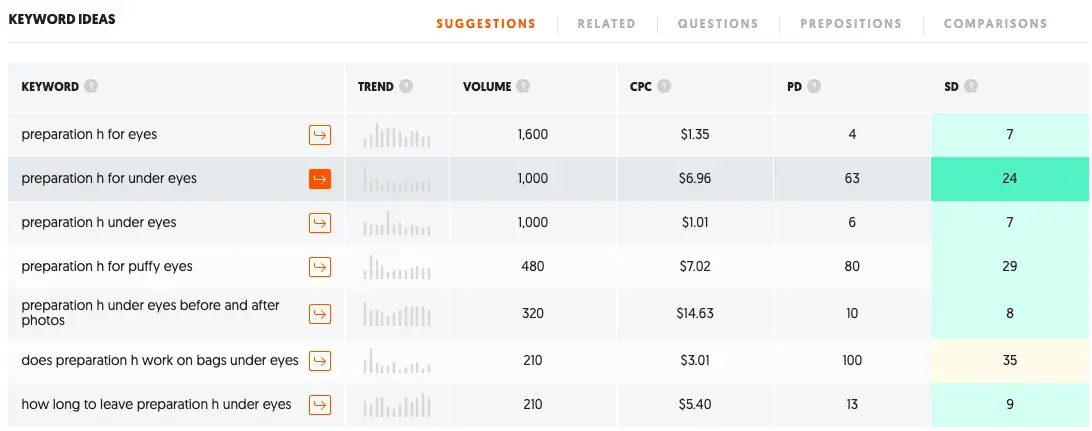Open arrow icon for 'preparation h for eyes'

320,134
